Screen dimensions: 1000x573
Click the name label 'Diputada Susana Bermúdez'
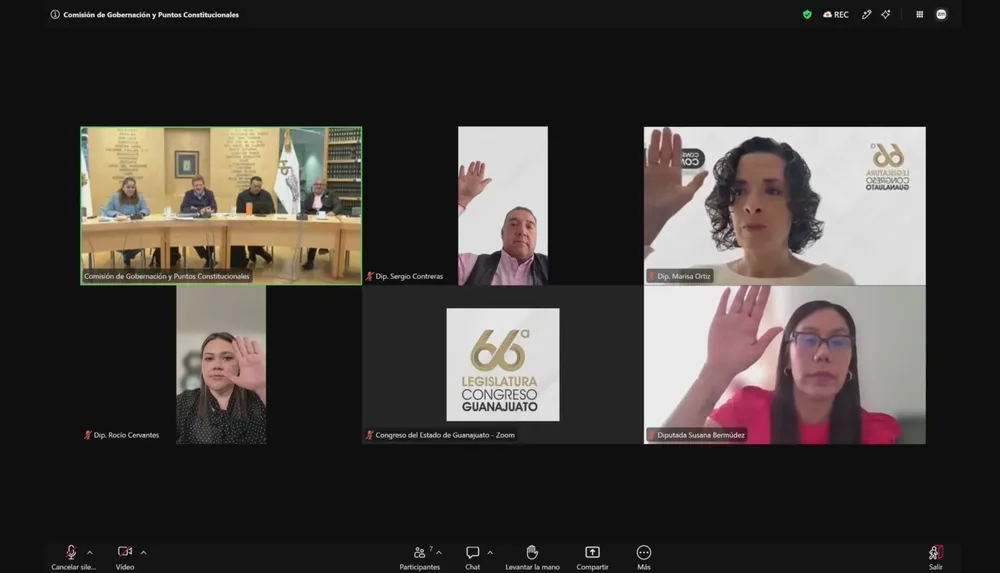click(x=701, y=435)
